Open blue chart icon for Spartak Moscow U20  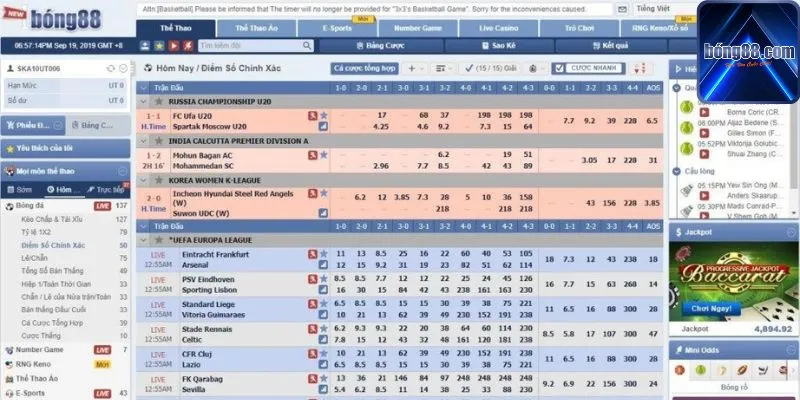coord(323,126)
